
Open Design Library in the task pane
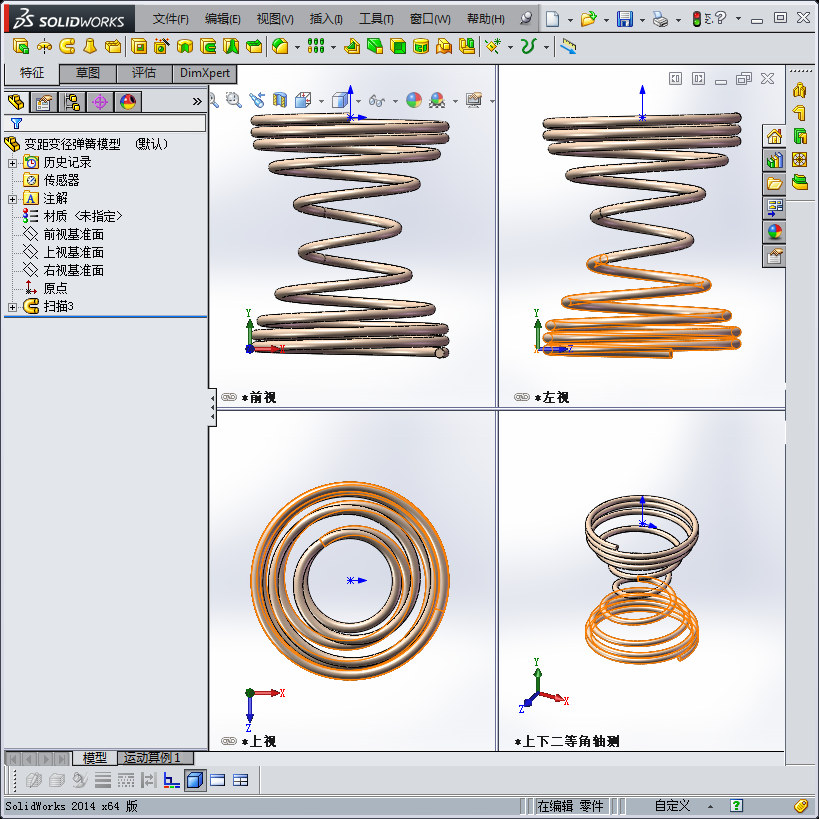click(775, 160)
